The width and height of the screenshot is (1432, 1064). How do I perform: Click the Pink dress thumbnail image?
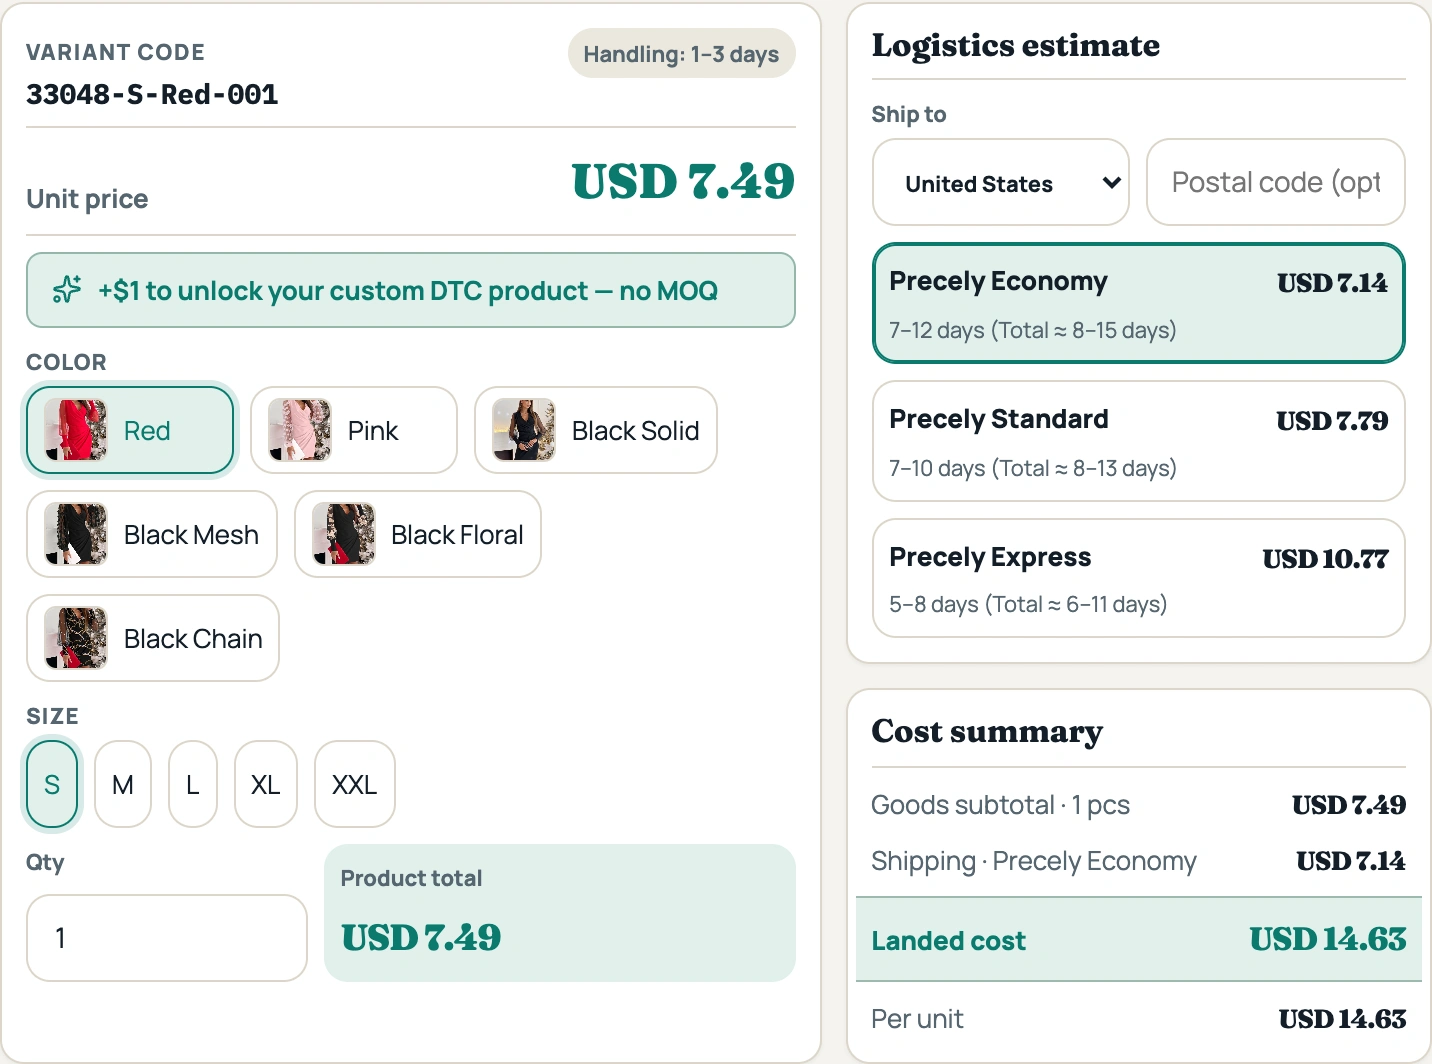[300, 430]
